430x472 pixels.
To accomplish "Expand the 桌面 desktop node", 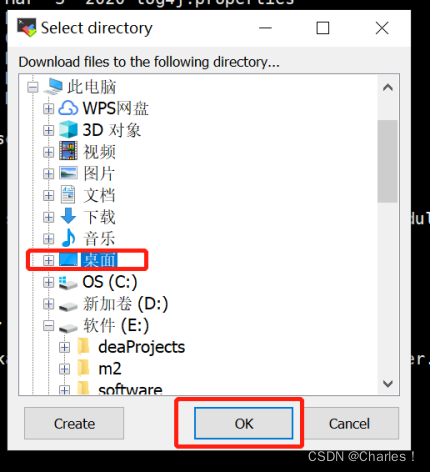I will tap(49, 260).
